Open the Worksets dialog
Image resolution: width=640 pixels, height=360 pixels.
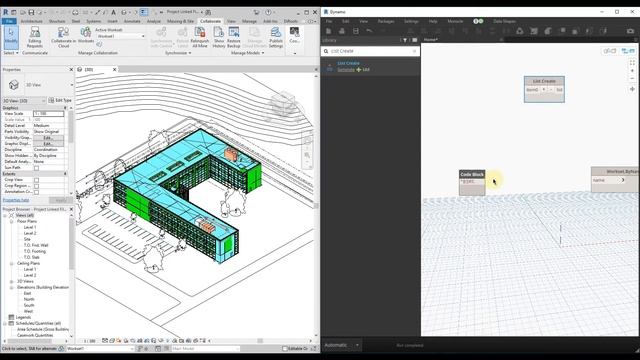86,35
